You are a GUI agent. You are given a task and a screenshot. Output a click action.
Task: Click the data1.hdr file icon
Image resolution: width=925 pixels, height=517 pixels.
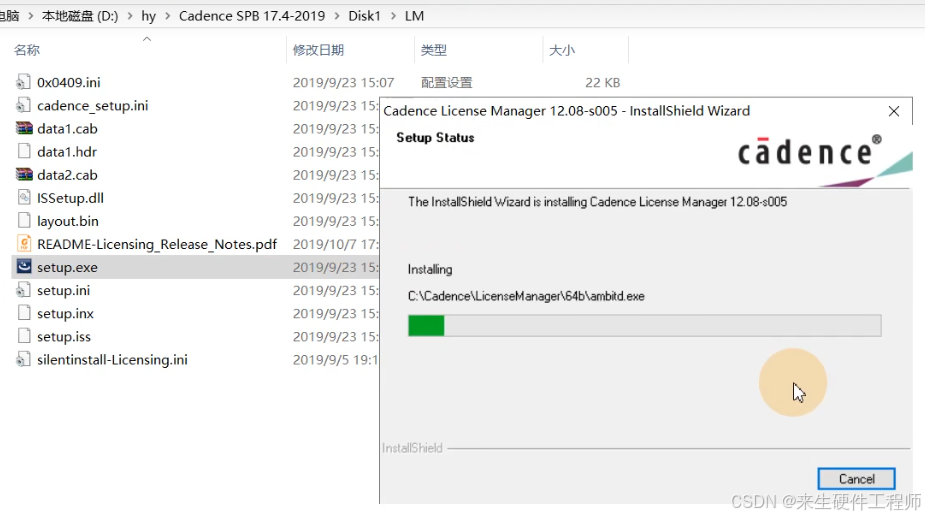click(x=24, y=151)
